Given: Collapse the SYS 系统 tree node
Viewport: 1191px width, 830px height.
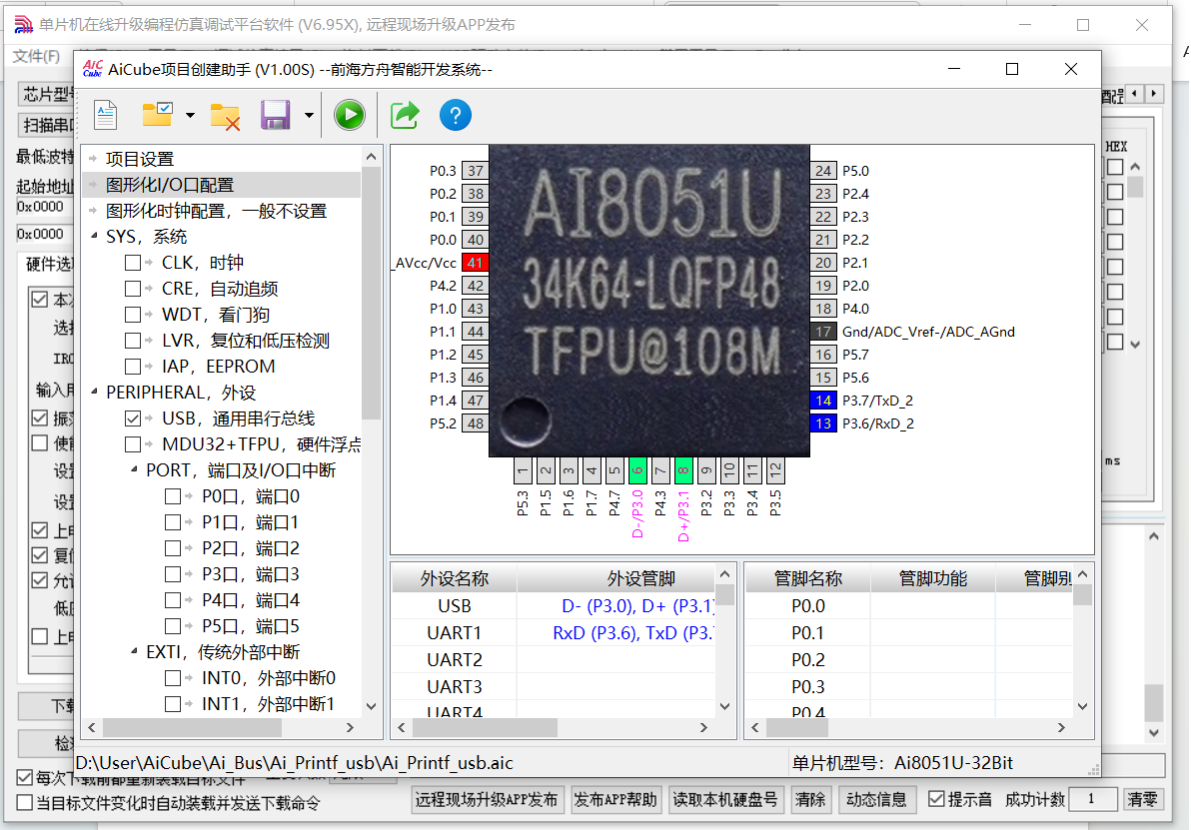Looking at the screenshot, I should click(x=94, y=236).
